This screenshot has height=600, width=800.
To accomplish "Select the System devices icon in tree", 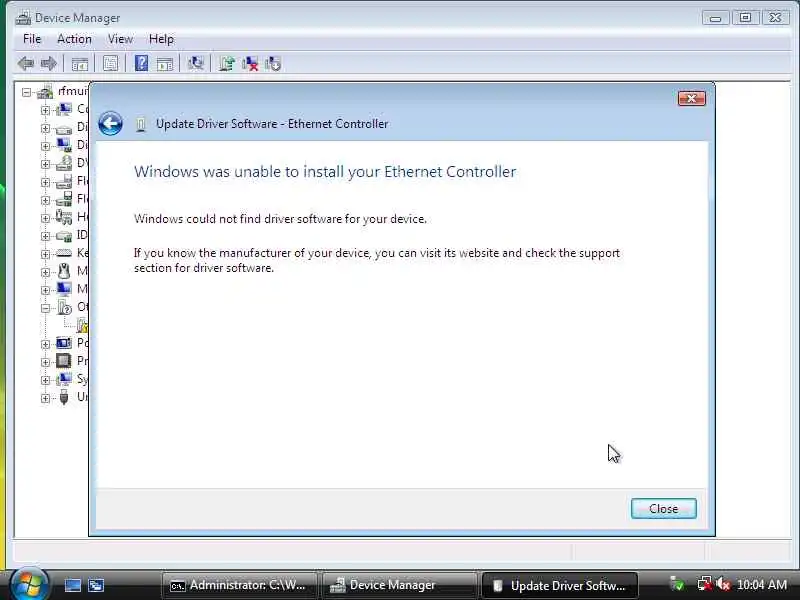I will coord(64,379).
